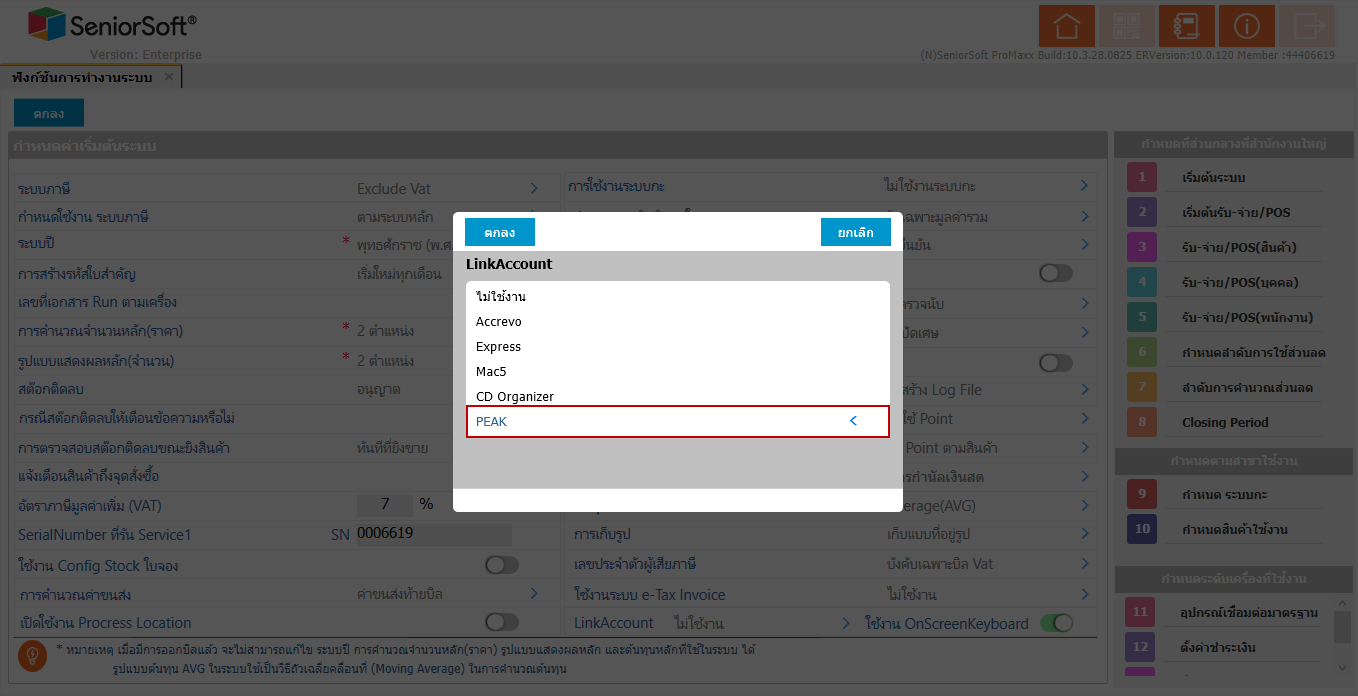Viewport: 1358px width, 696px height.
Task: Click value พุทธศักราช in ระบบปี row
Action: click(406, 245)
